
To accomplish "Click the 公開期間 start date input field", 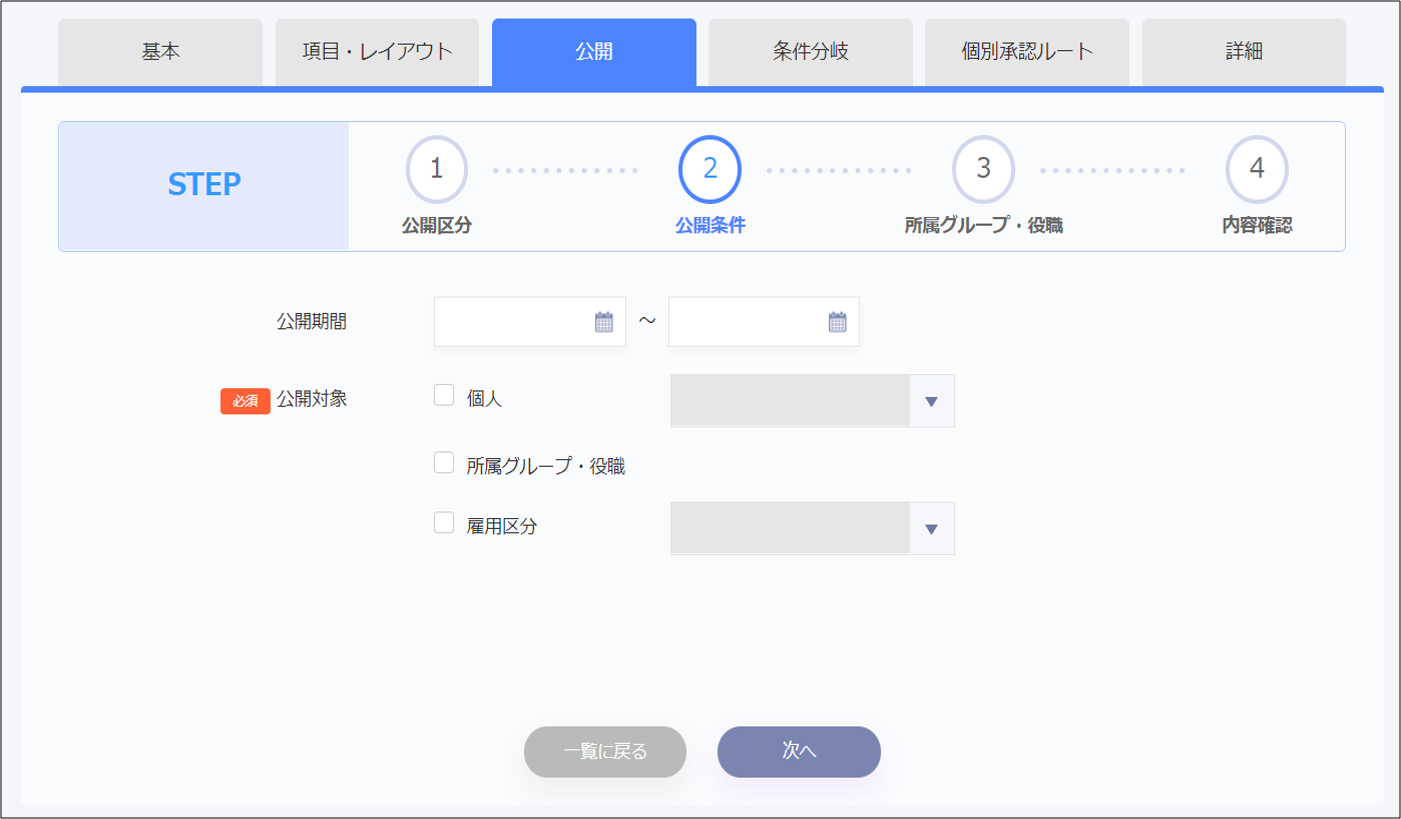I will pos(512,322).
